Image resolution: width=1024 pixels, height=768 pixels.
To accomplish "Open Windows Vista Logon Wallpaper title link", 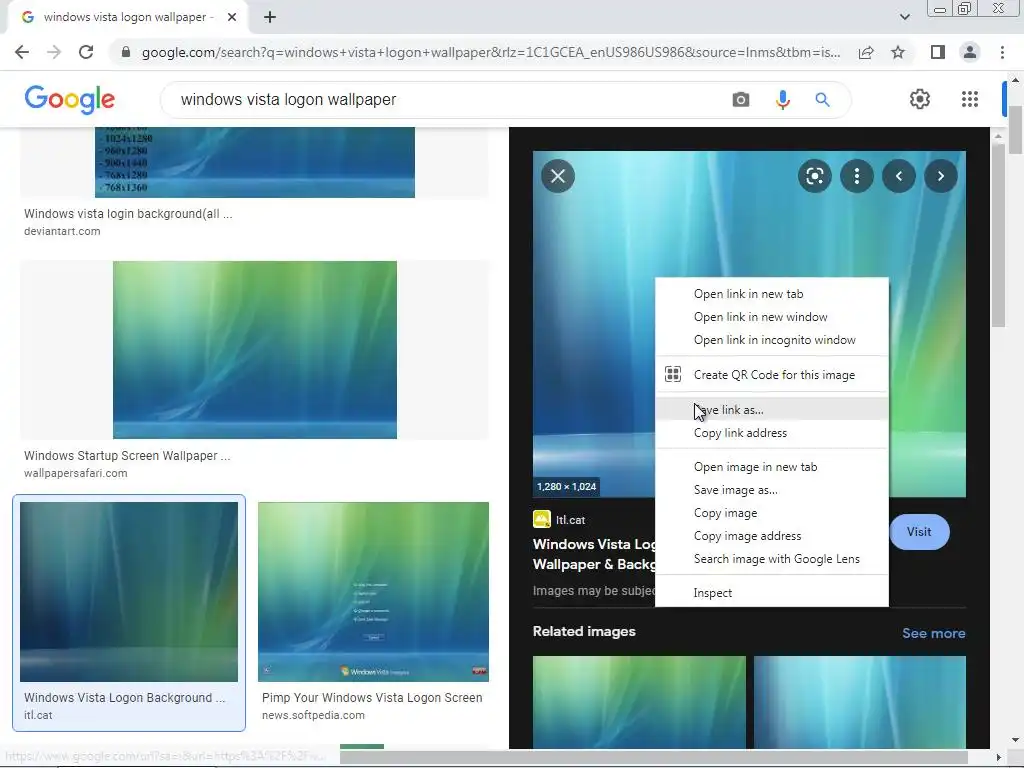I will tap(594, 554).
